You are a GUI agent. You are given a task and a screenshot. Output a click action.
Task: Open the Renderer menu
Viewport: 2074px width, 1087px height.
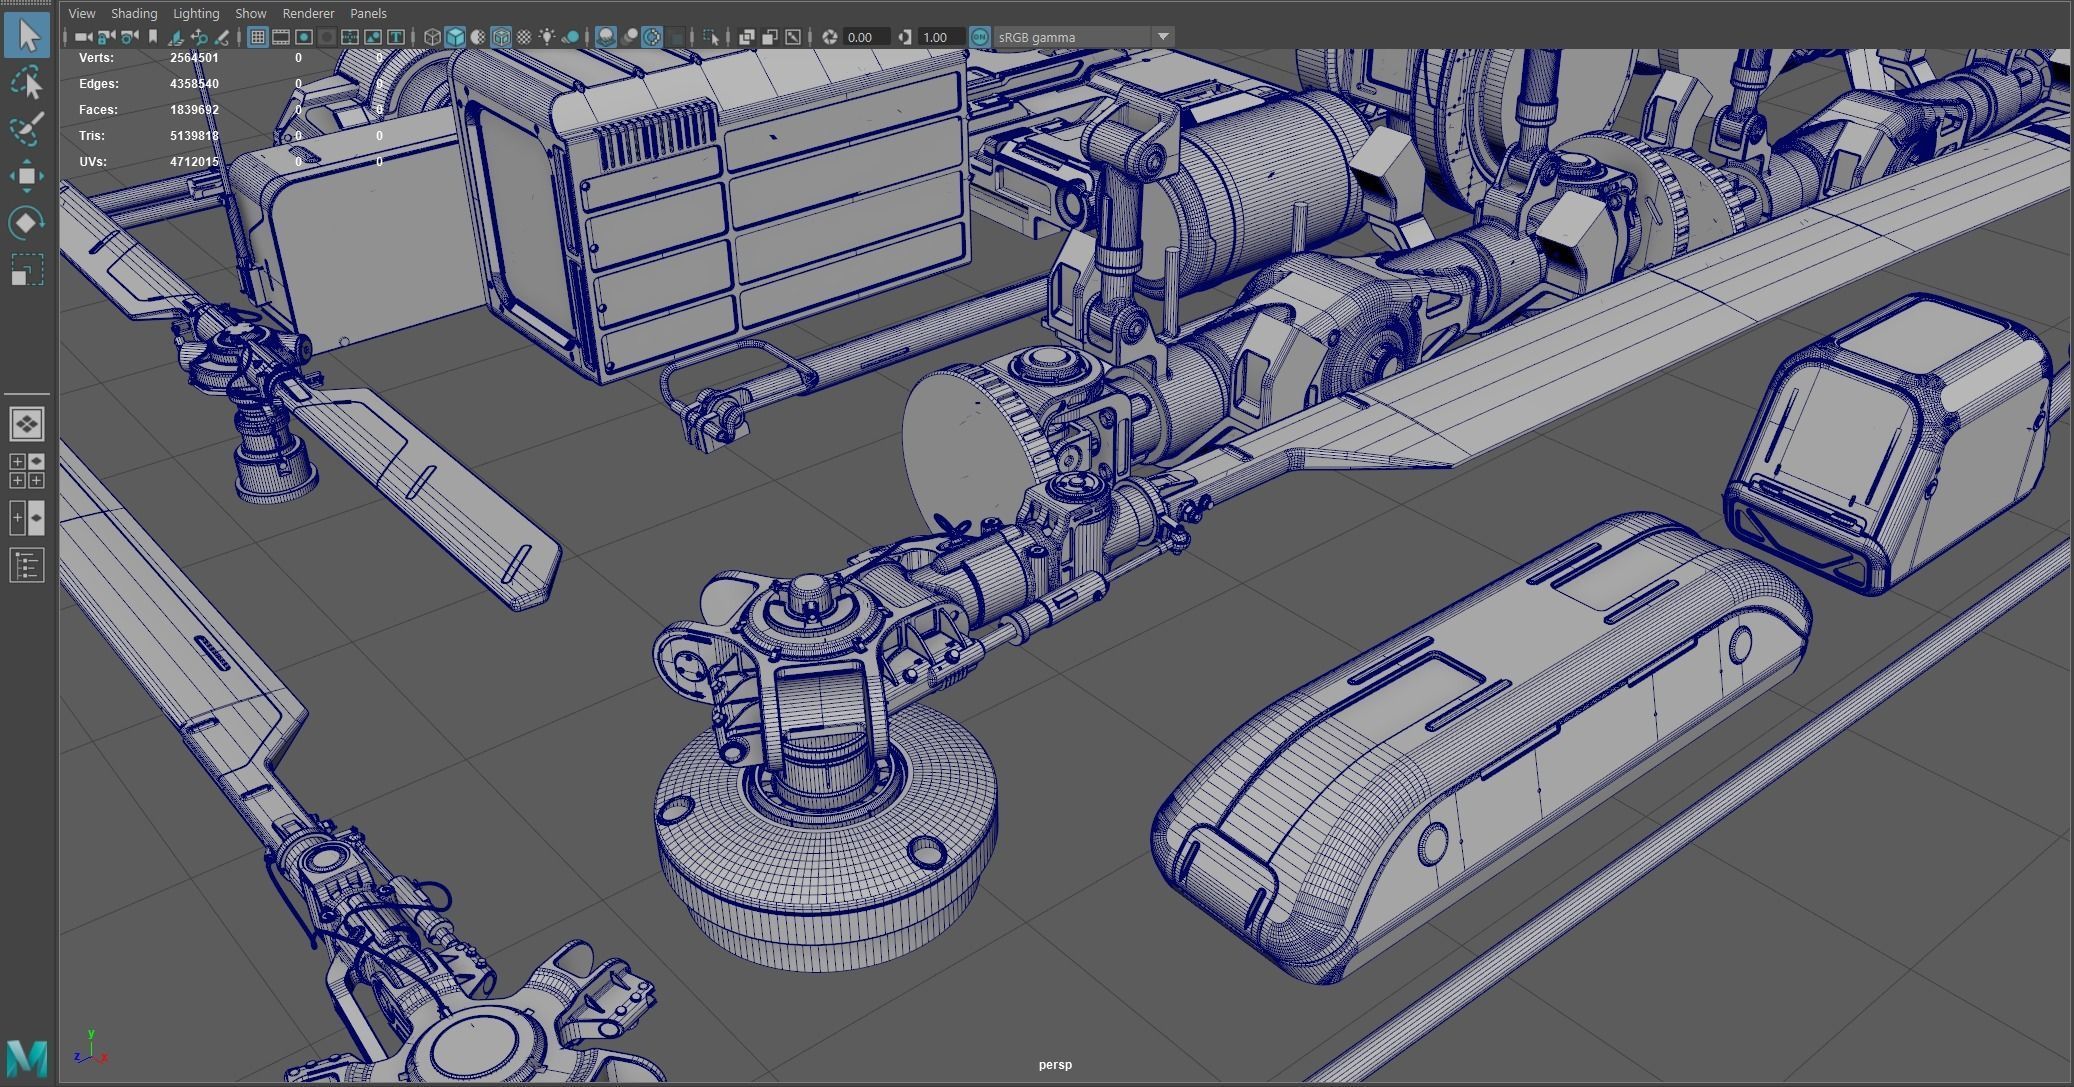tap(308, 13)
